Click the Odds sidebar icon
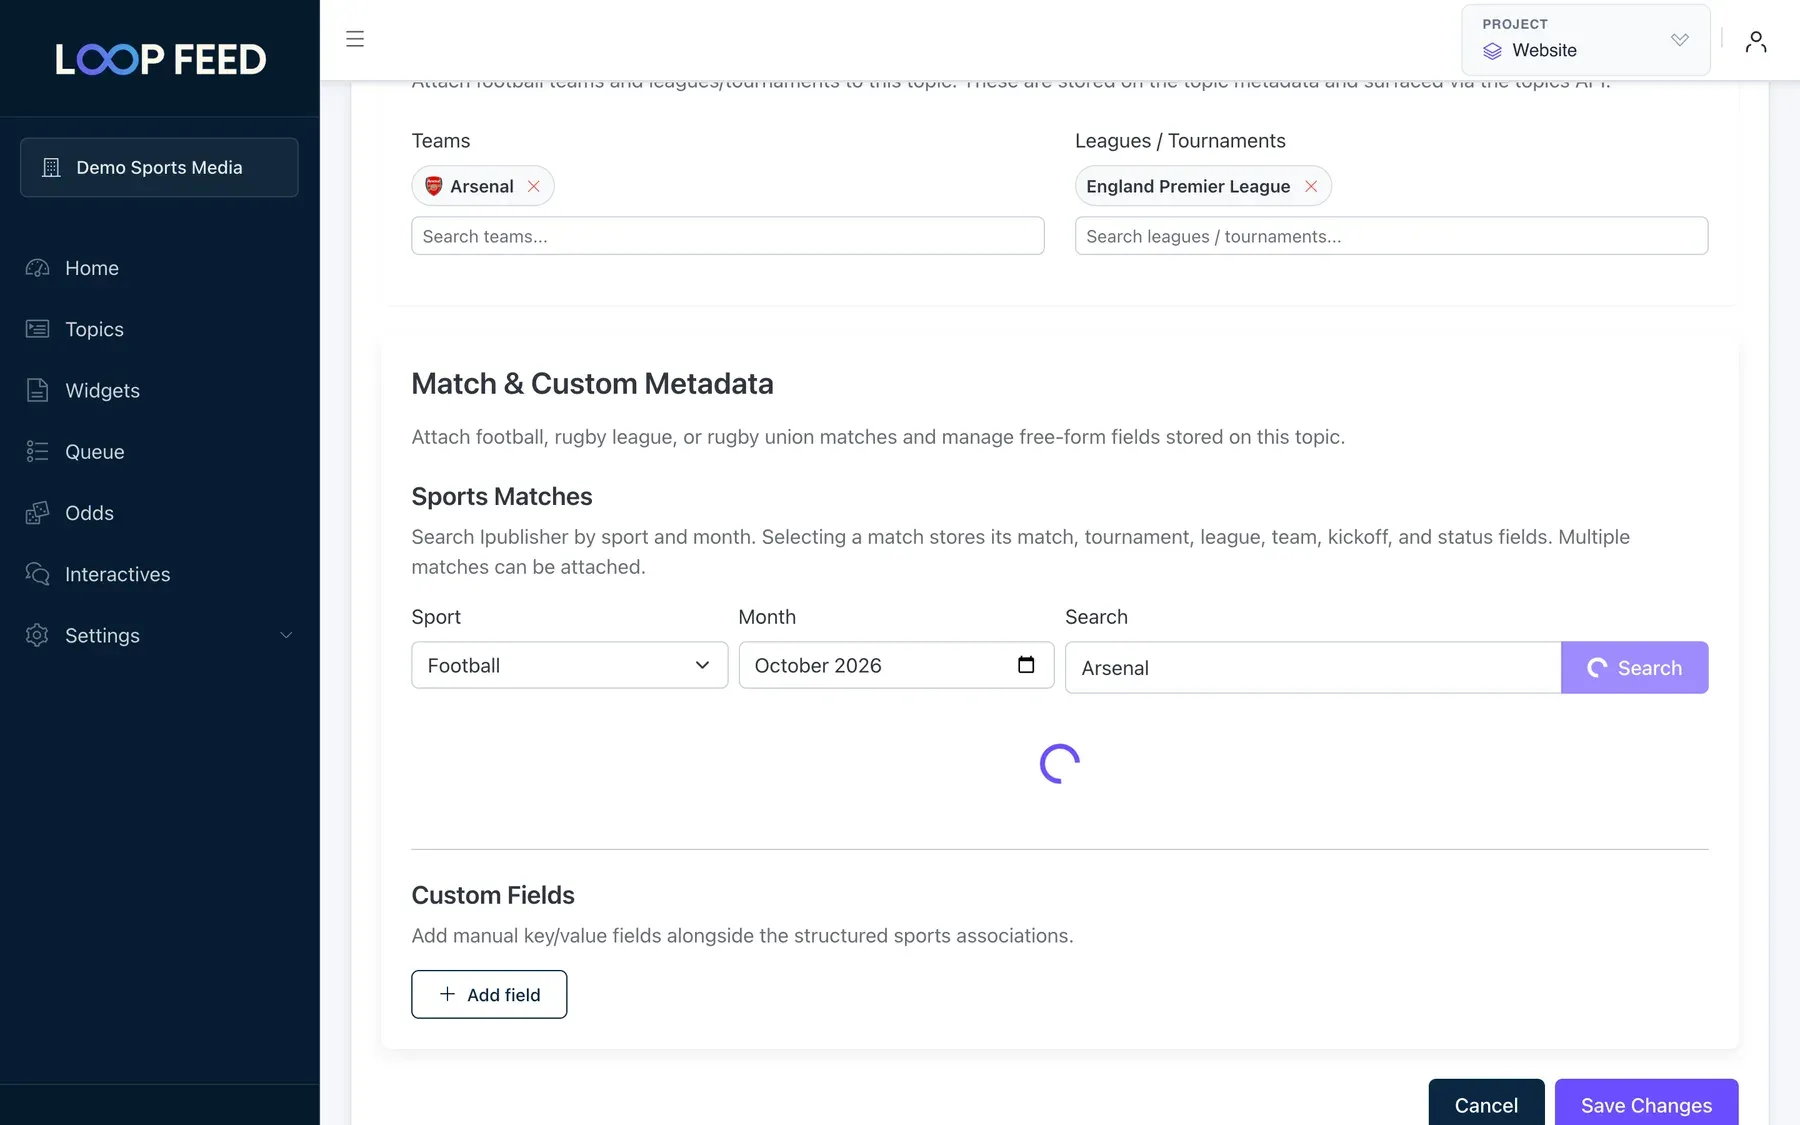Screen dimensions: 1800x1125 tap(37, 513)
